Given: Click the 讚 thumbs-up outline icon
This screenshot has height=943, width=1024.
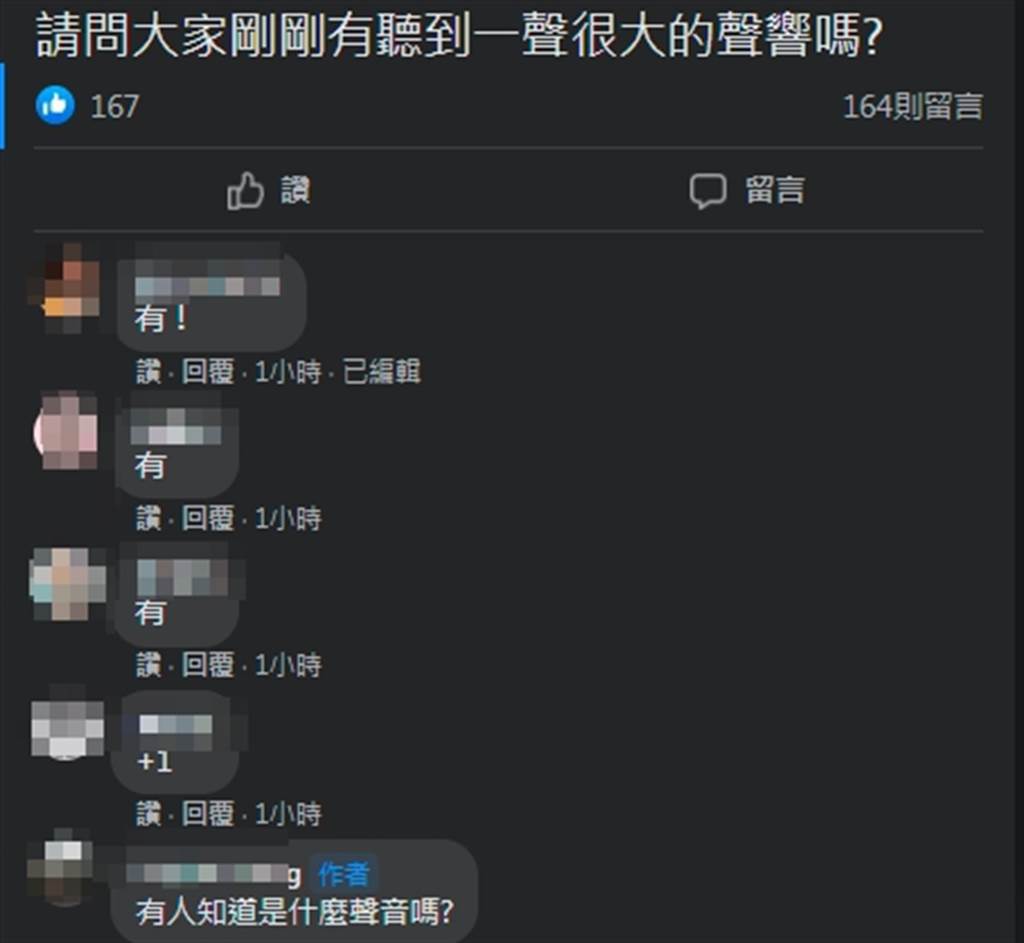Looking at the screenshot, I should [245, 191].
